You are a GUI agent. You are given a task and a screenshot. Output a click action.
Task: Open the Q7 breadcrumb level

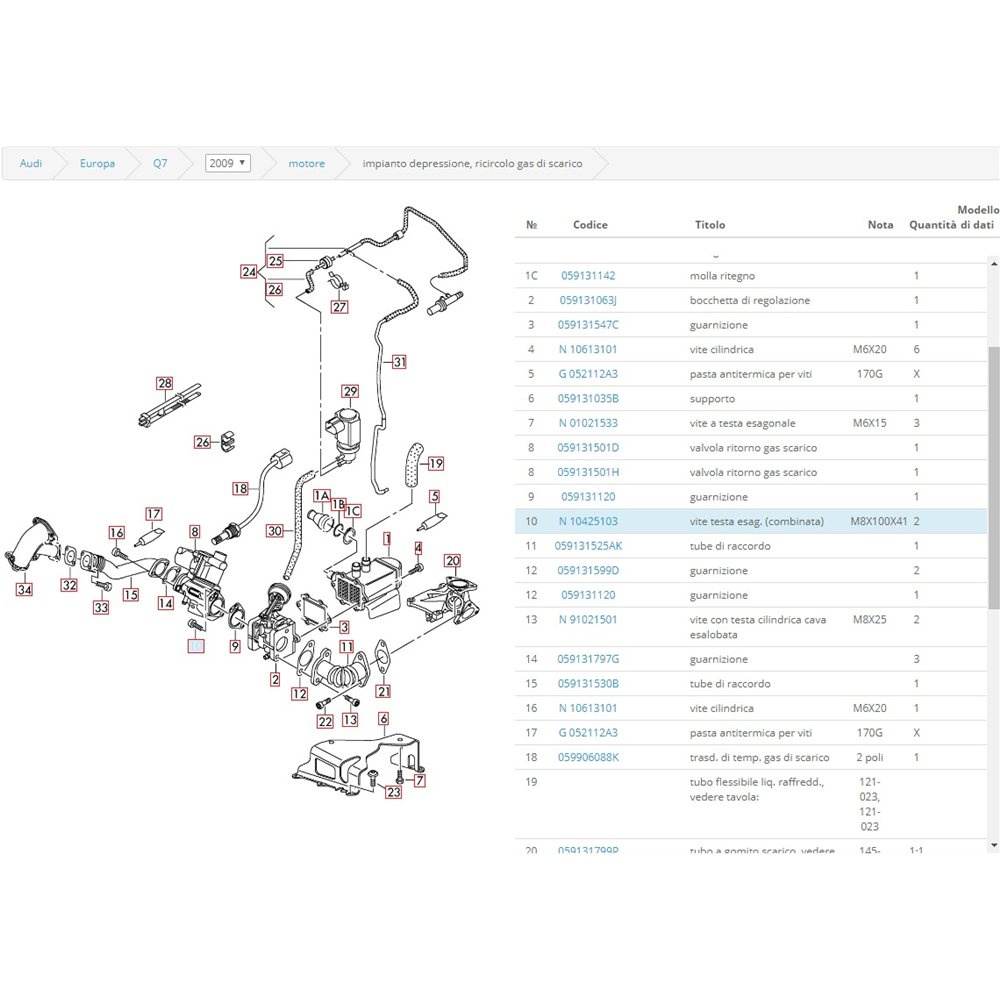[x=160, y=163]
